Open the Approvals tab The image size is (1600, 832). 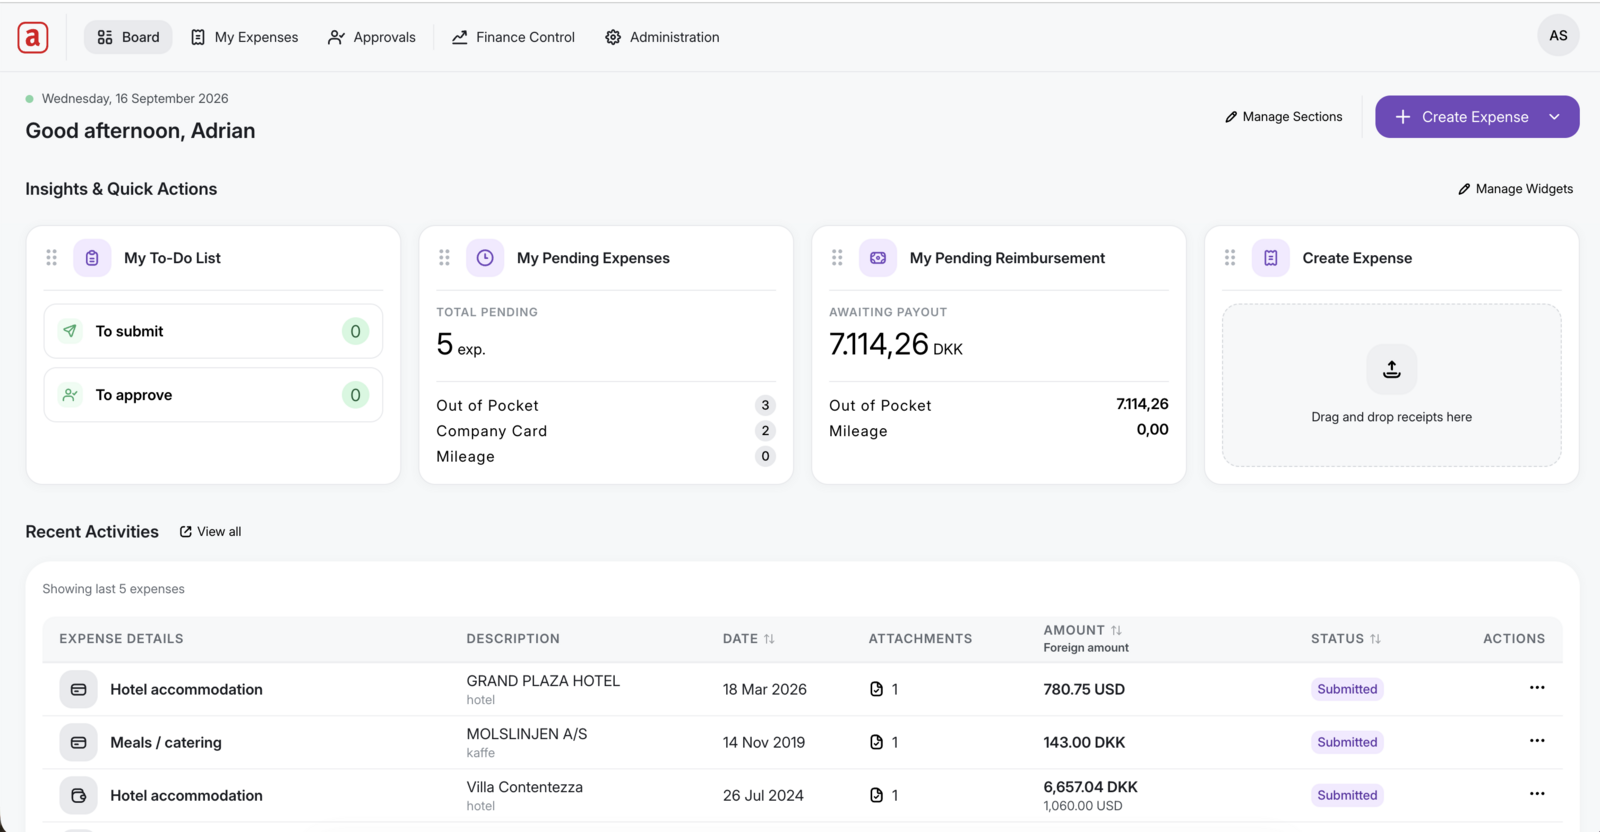pyautogui.click(x=372, y=37)
